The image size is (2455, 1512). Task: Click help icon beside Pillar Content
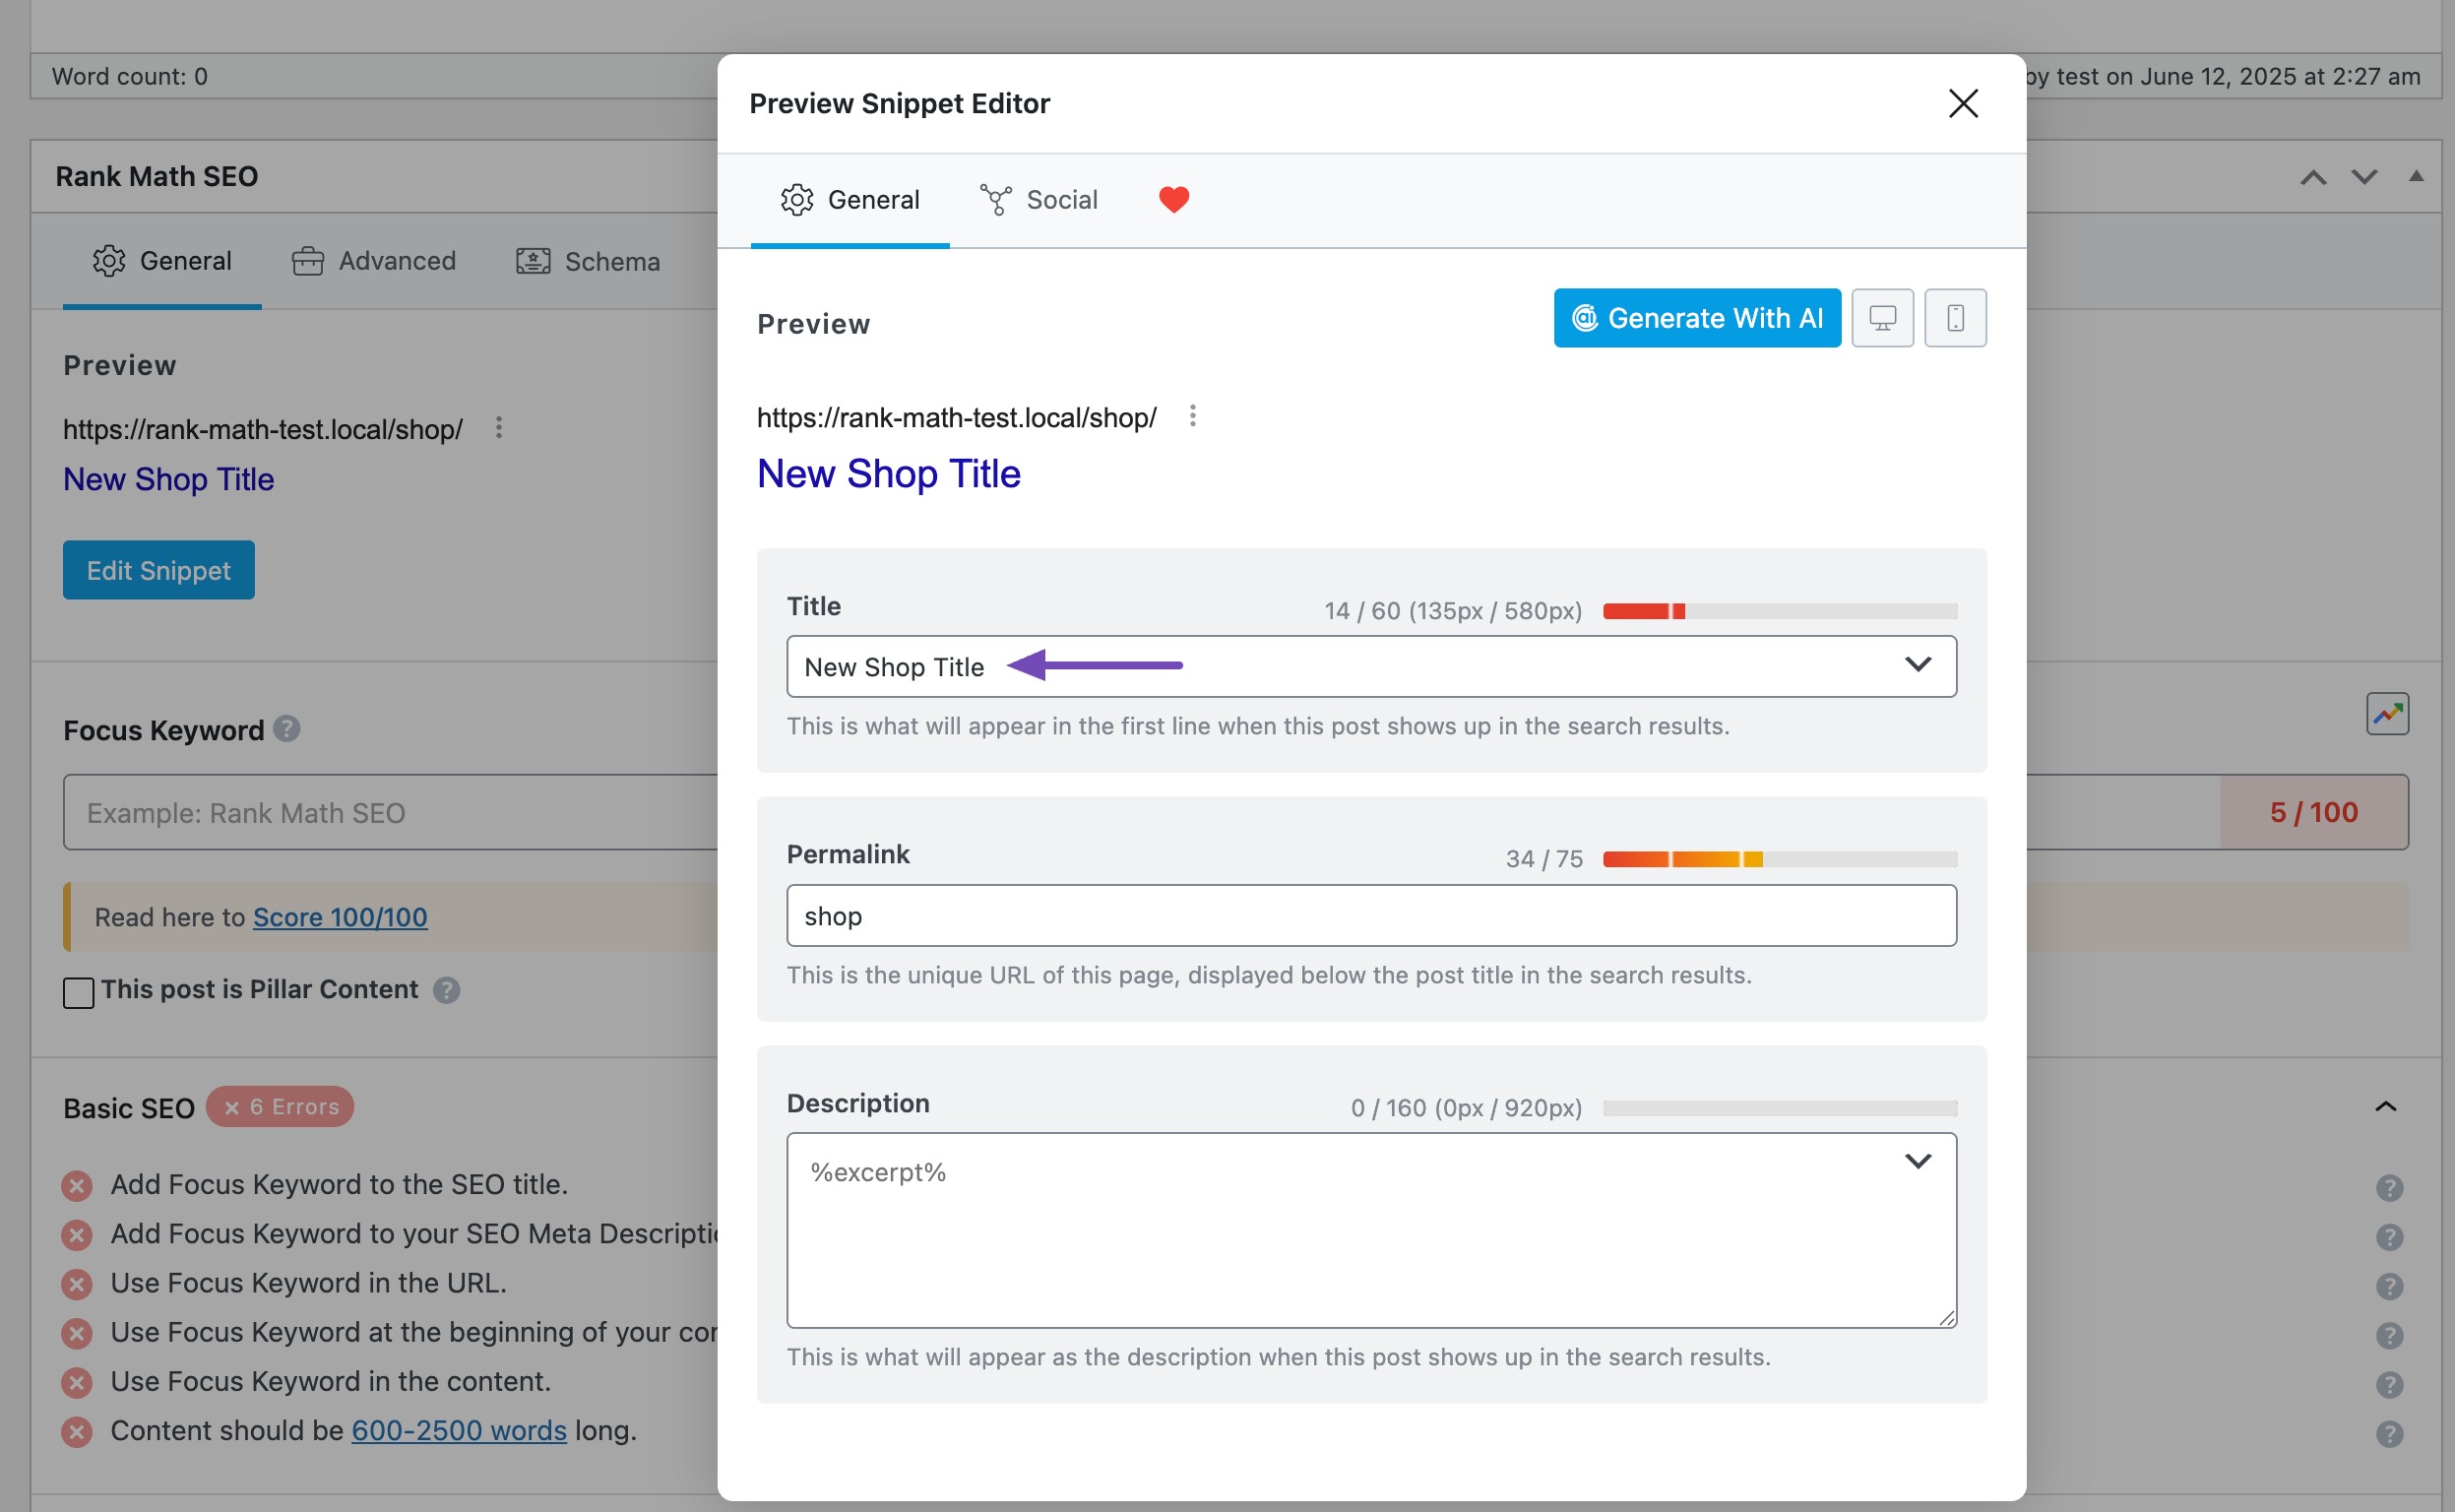coord(446,990)
